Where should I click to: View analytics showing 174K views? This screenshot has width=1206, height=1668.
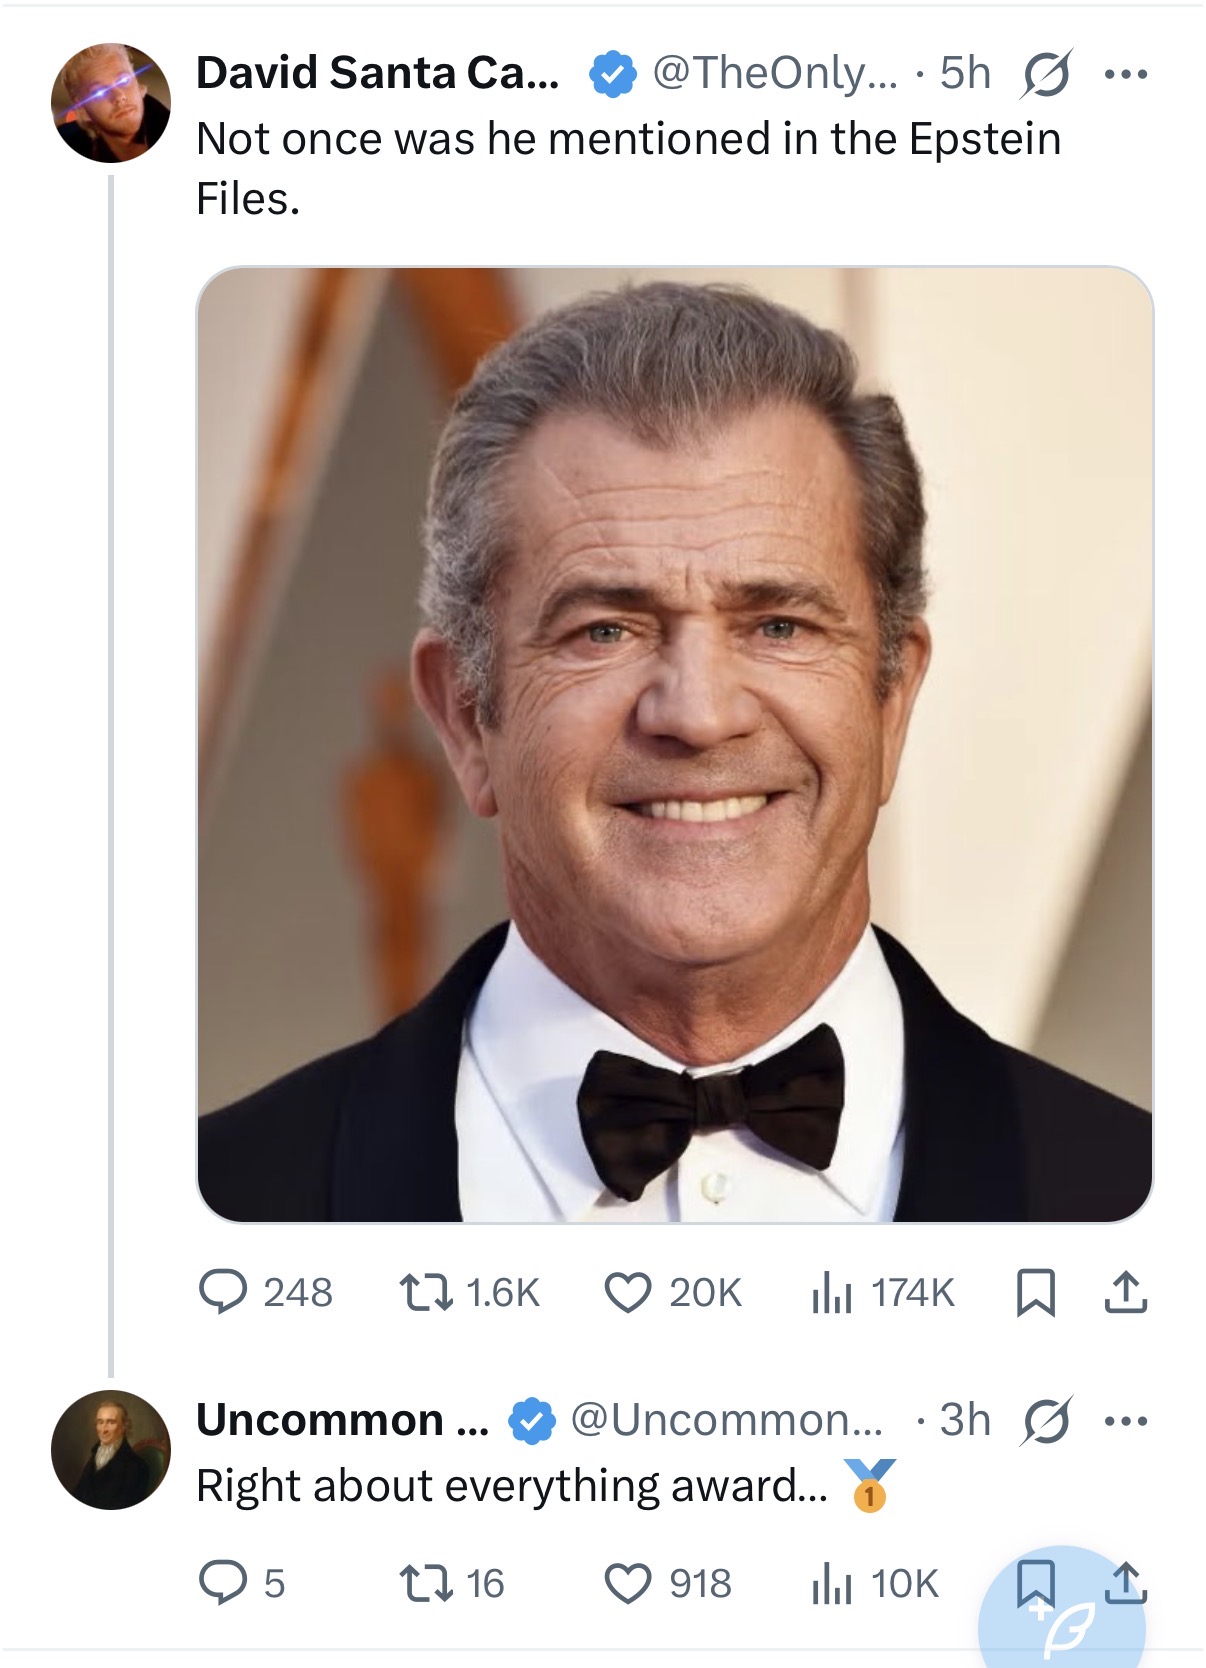coord(831,1291)
